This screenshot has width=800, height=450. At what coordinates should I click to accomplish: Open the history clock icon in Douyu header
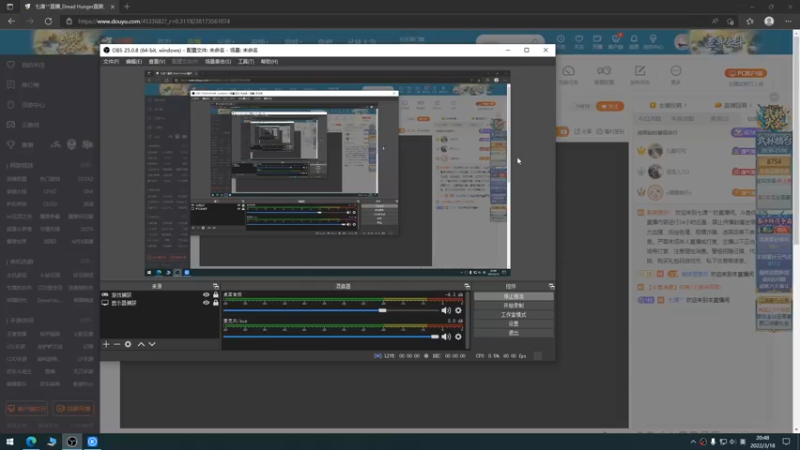(561, 42)
